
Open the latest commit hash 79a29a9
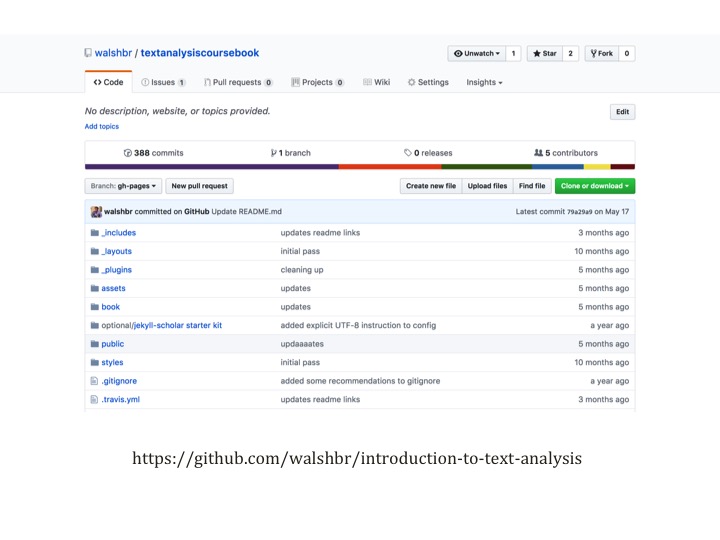pyautogui.click(x=579, y=212)
